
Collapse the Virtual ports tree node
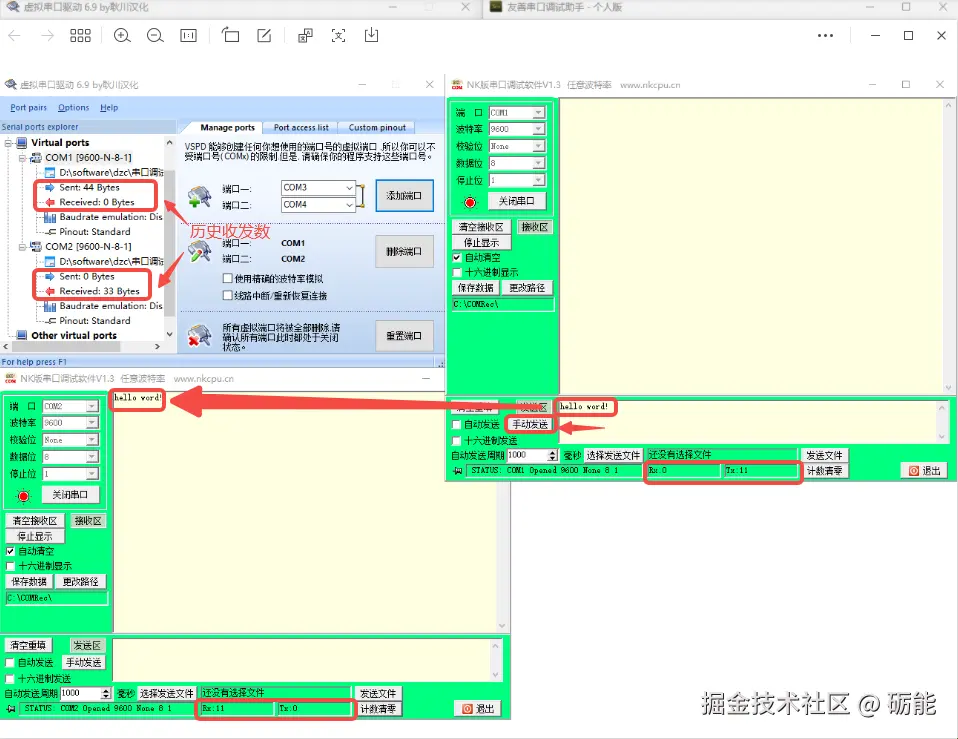9,143
